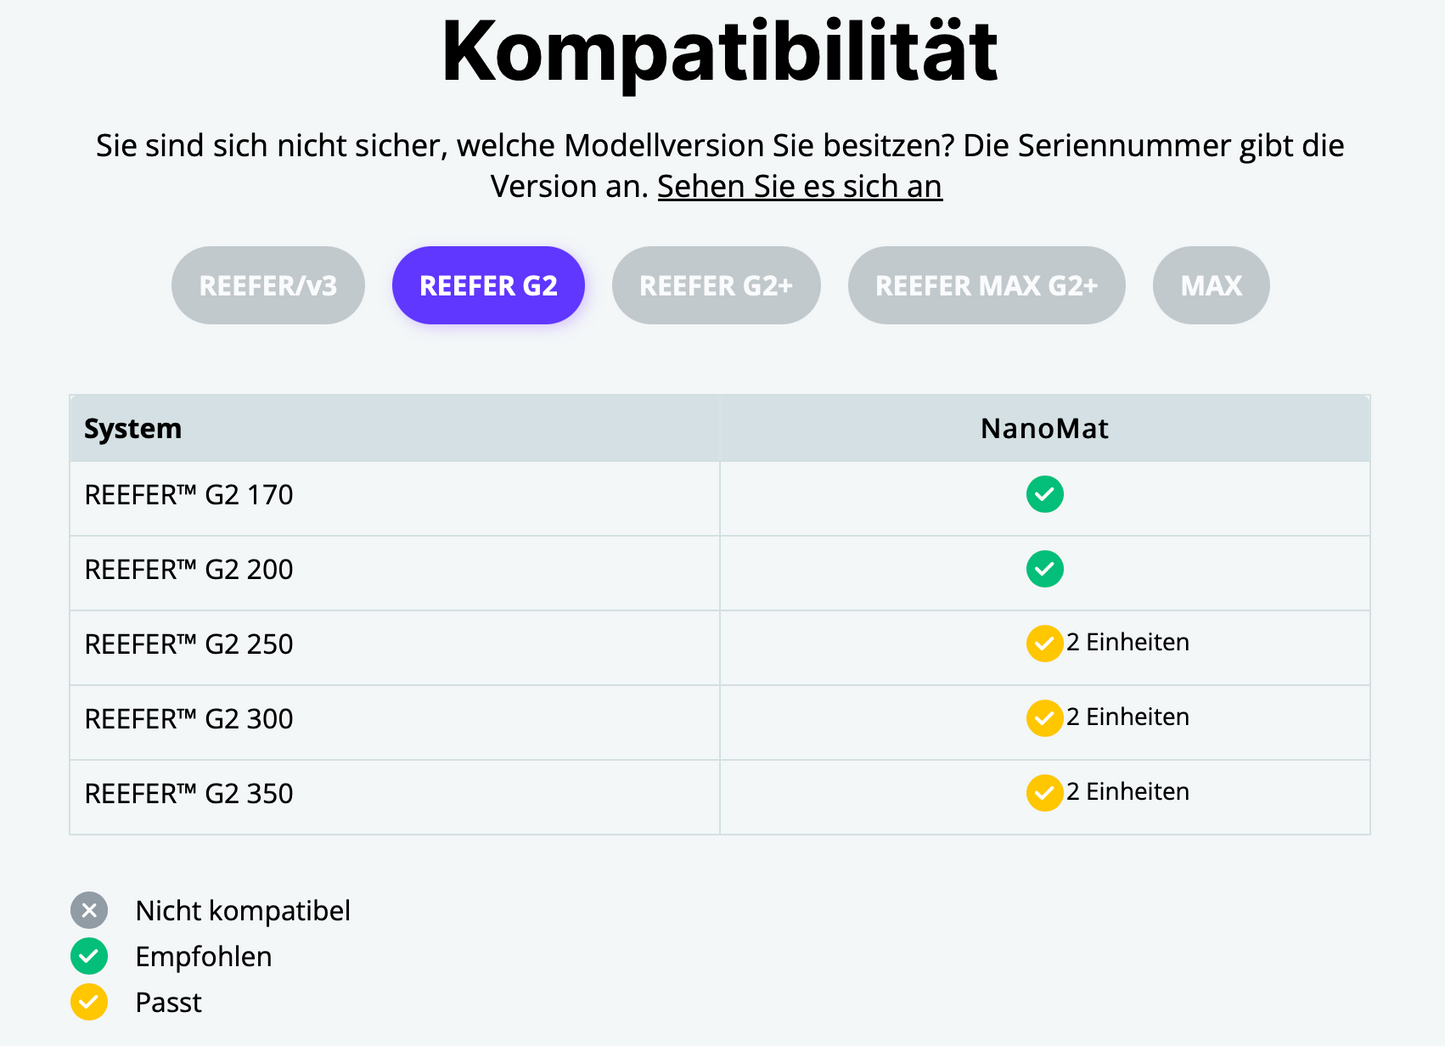This screenshot has height=1046, width=1445.
Task: Click yellow checkmark for REEFER G2 250
Action: point(1044,644)
